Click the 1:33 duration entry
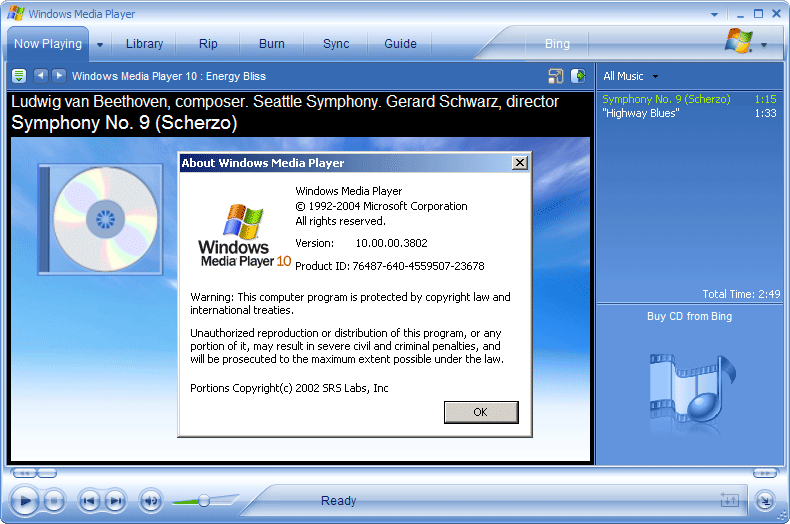 [765, 113]
